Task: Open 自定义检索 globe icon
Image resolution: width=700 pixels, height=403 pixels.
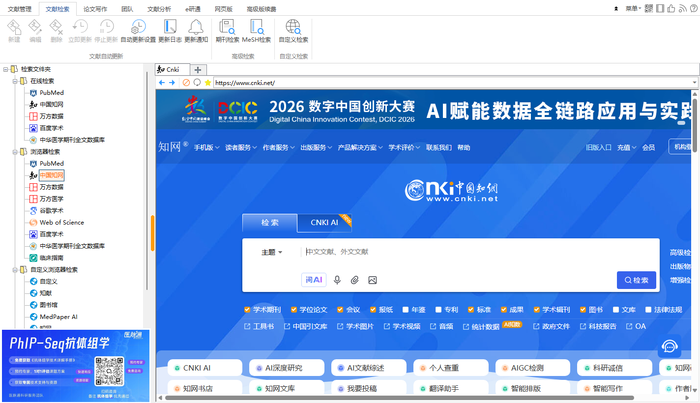Action: click(x=293, y=31)
